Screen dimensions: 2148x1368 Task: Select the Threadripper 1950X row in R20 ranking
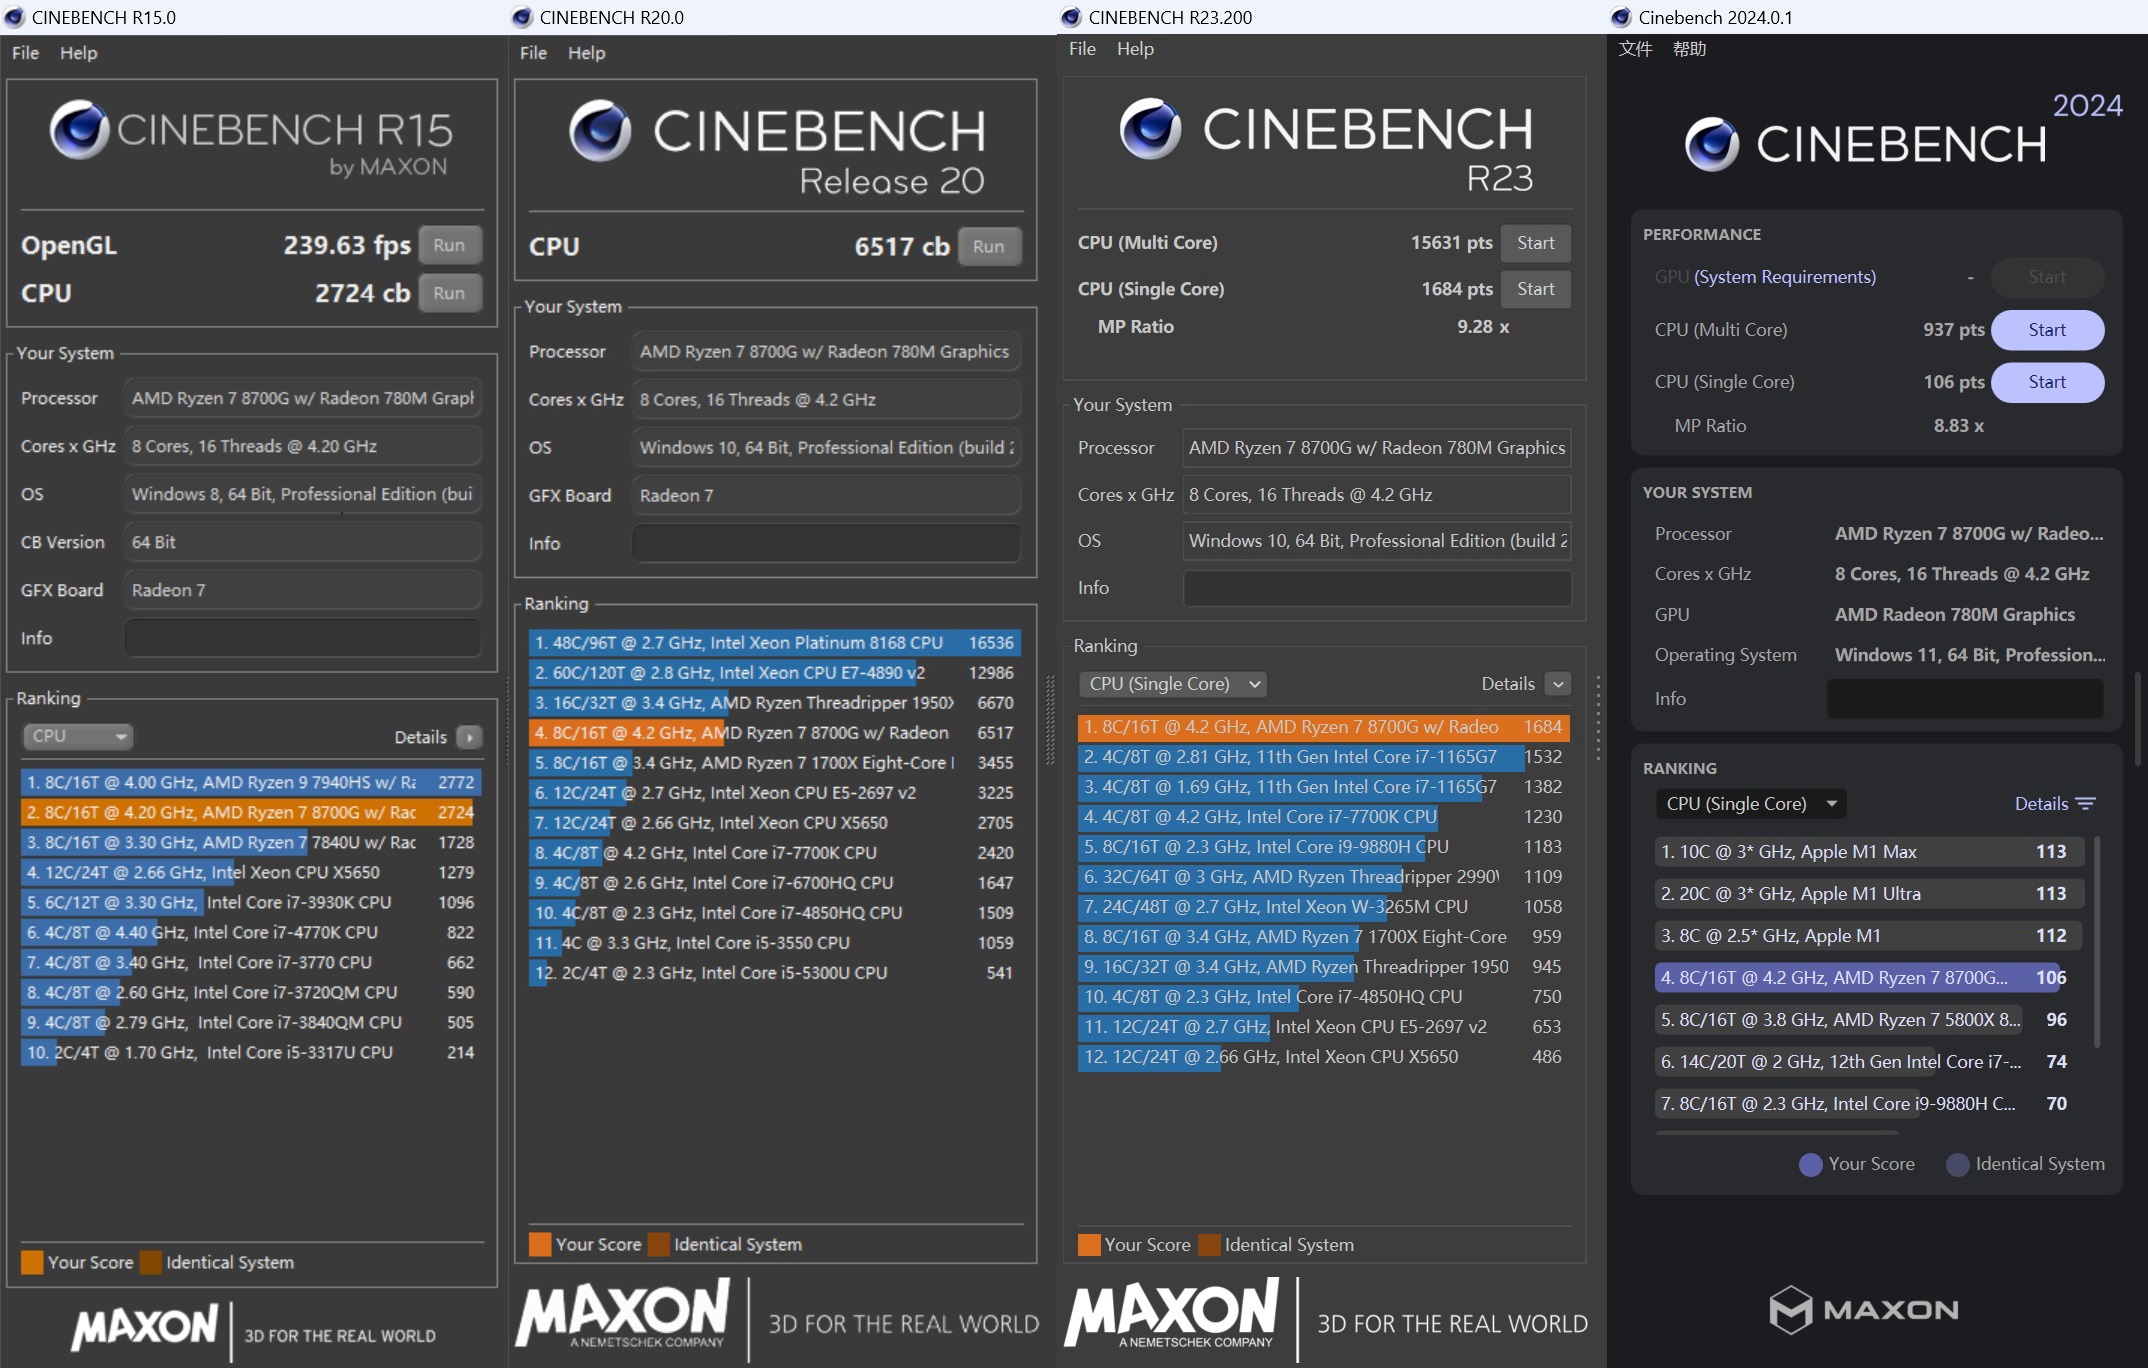(774, 703)
